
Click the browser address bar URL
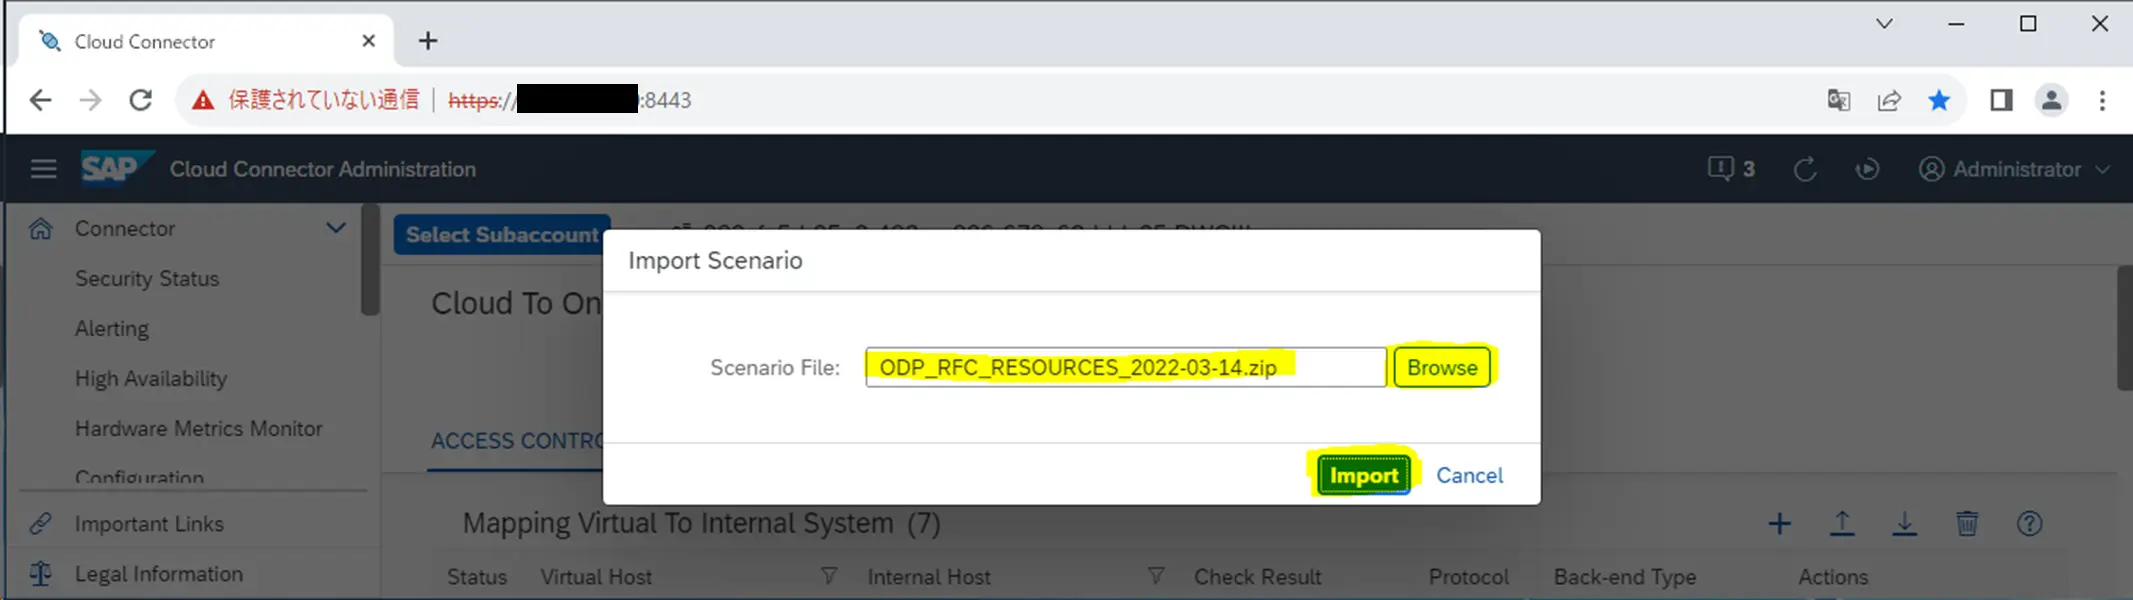point(570,100)
